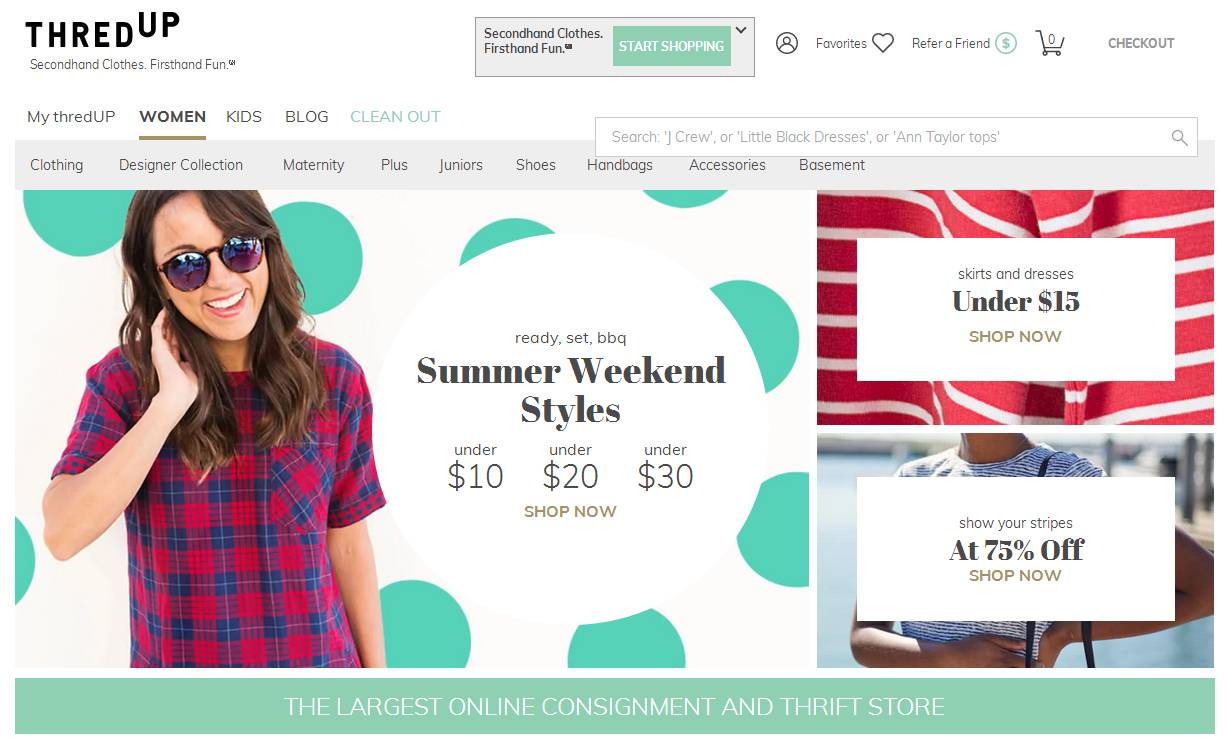Click the CHECKOUT link

[1141, 43]
